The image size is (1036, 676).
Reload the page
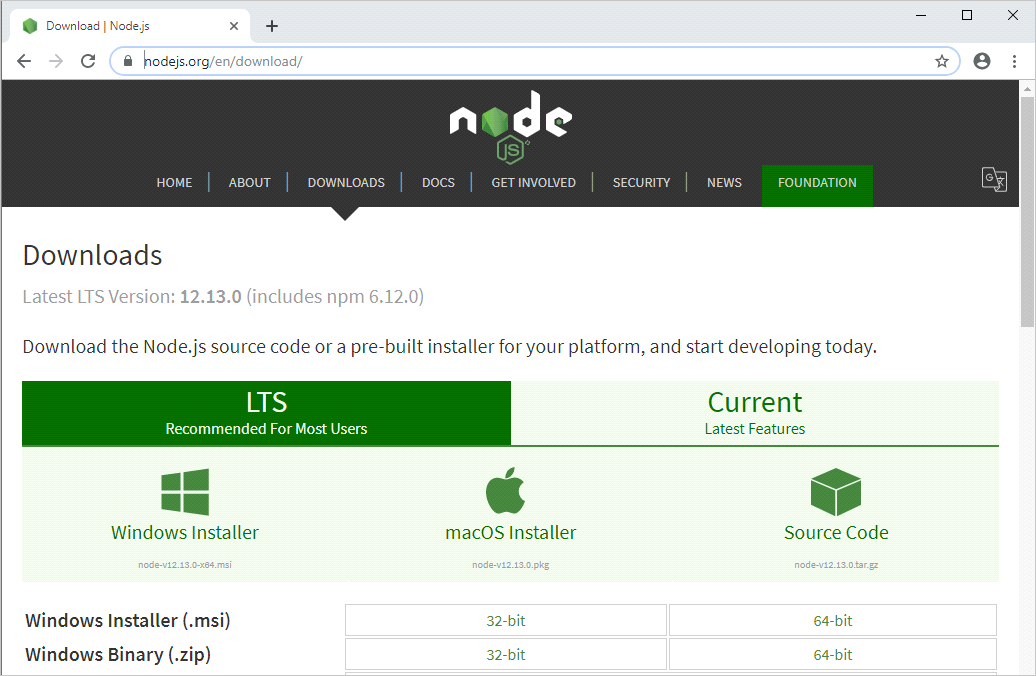87,61
